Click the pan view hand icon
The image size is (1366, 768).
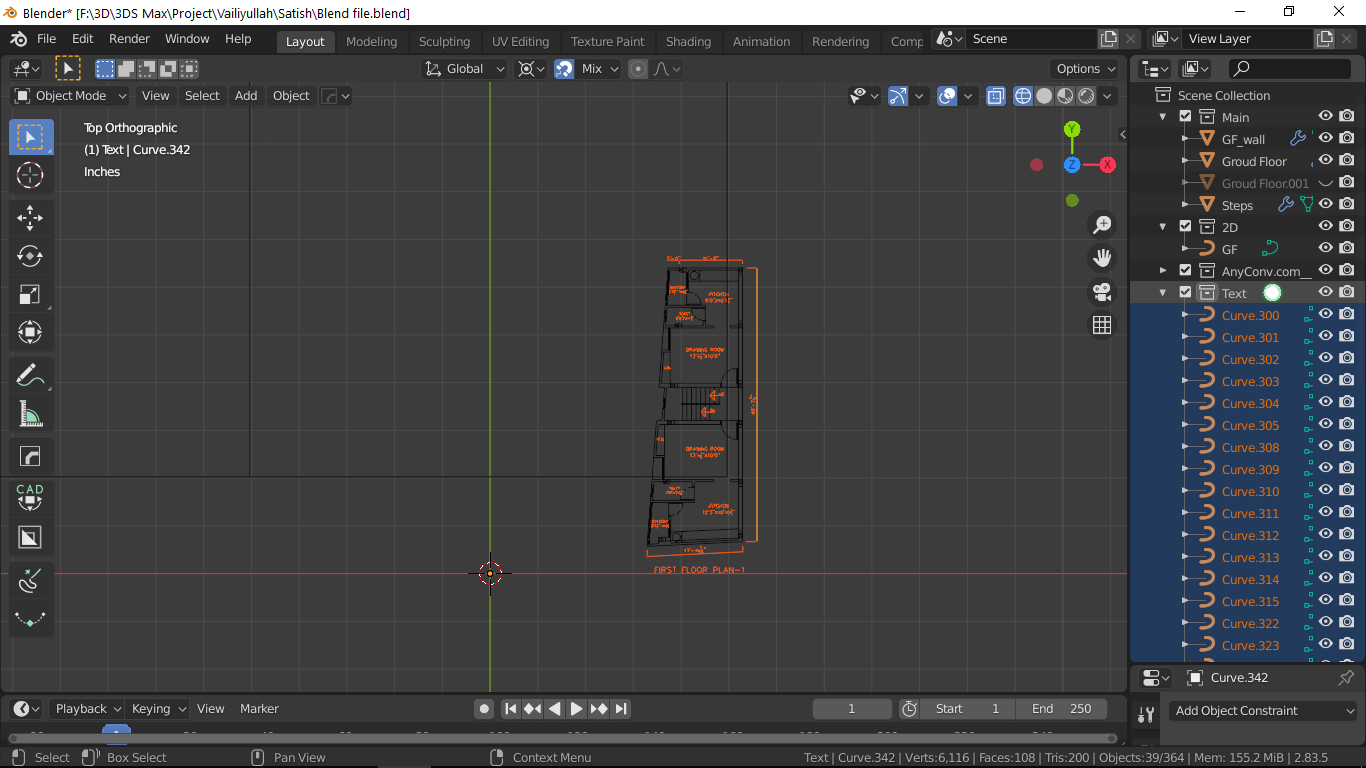(x=1102, y=258)
